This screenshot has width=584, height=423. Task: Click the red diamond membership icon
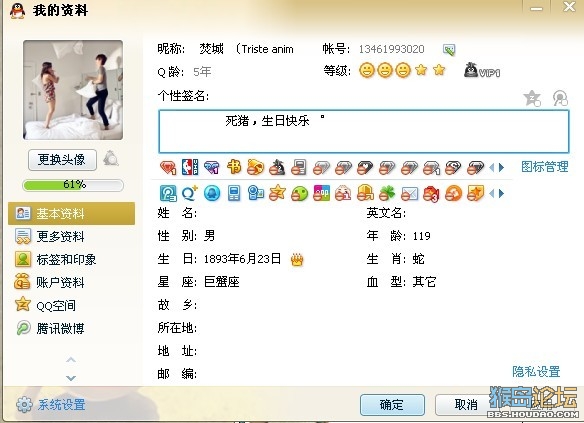[x=168, y=168]
